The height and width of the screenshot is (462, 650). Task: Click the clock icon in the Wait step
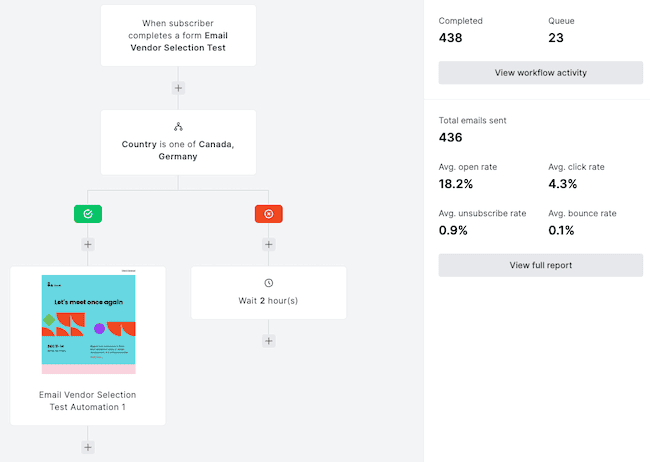(x=268, y=283)
